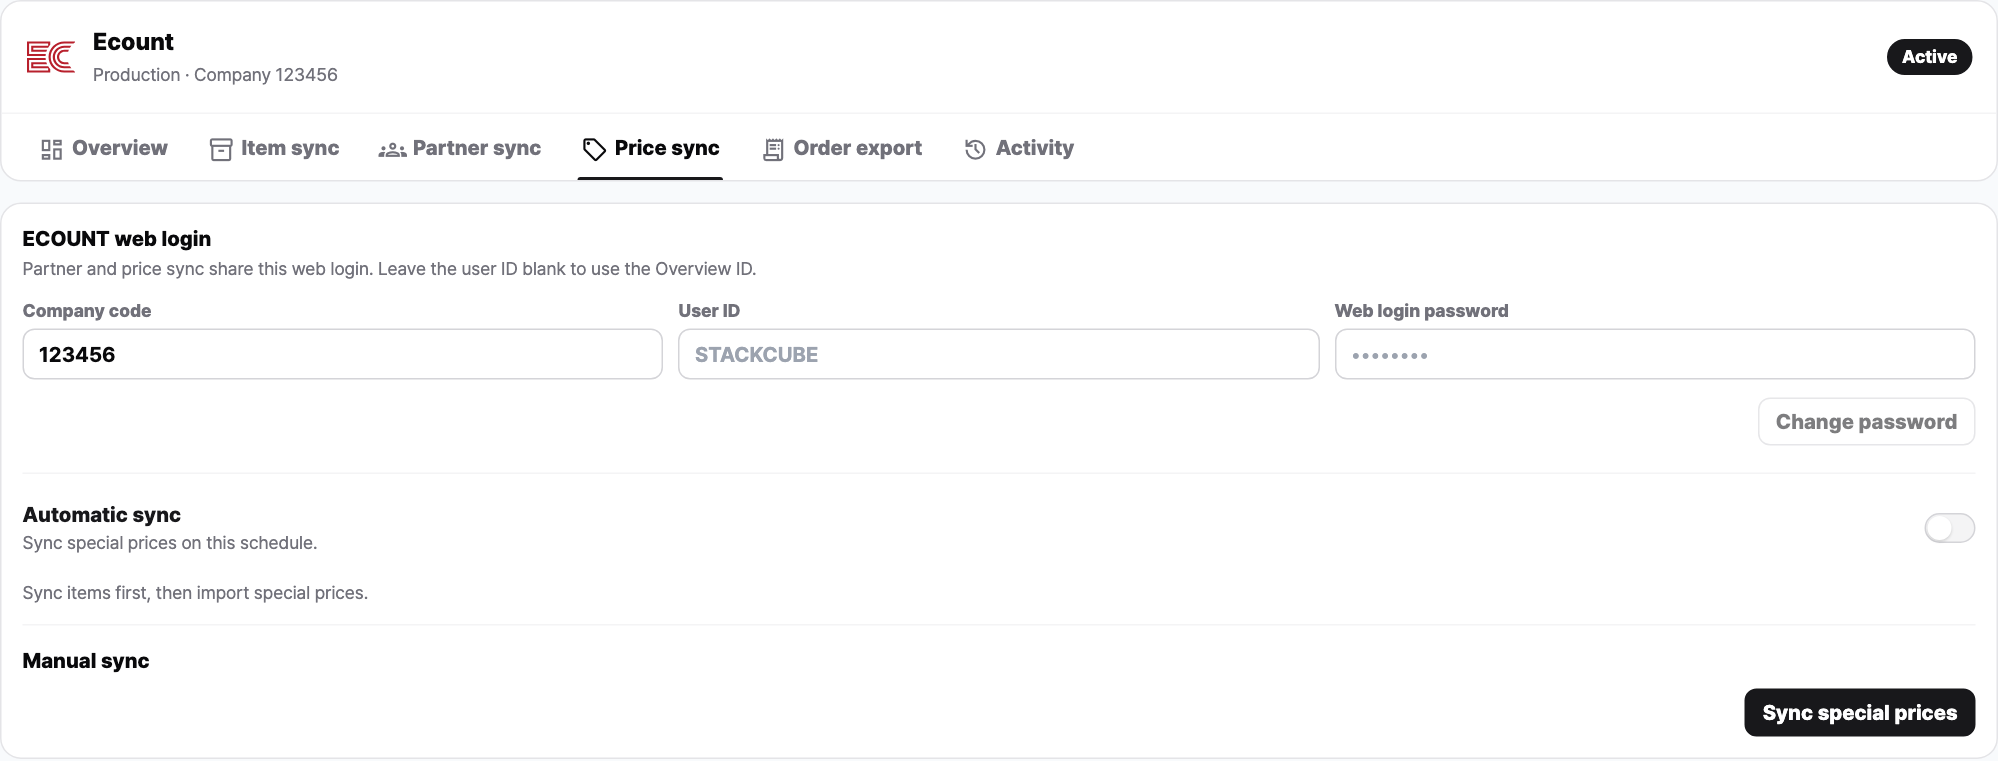This screenshot has width=1998, height=761.
Task: Click the 'Automatic sync' heading
Action: pyautogui.click(x=102, y=515)
